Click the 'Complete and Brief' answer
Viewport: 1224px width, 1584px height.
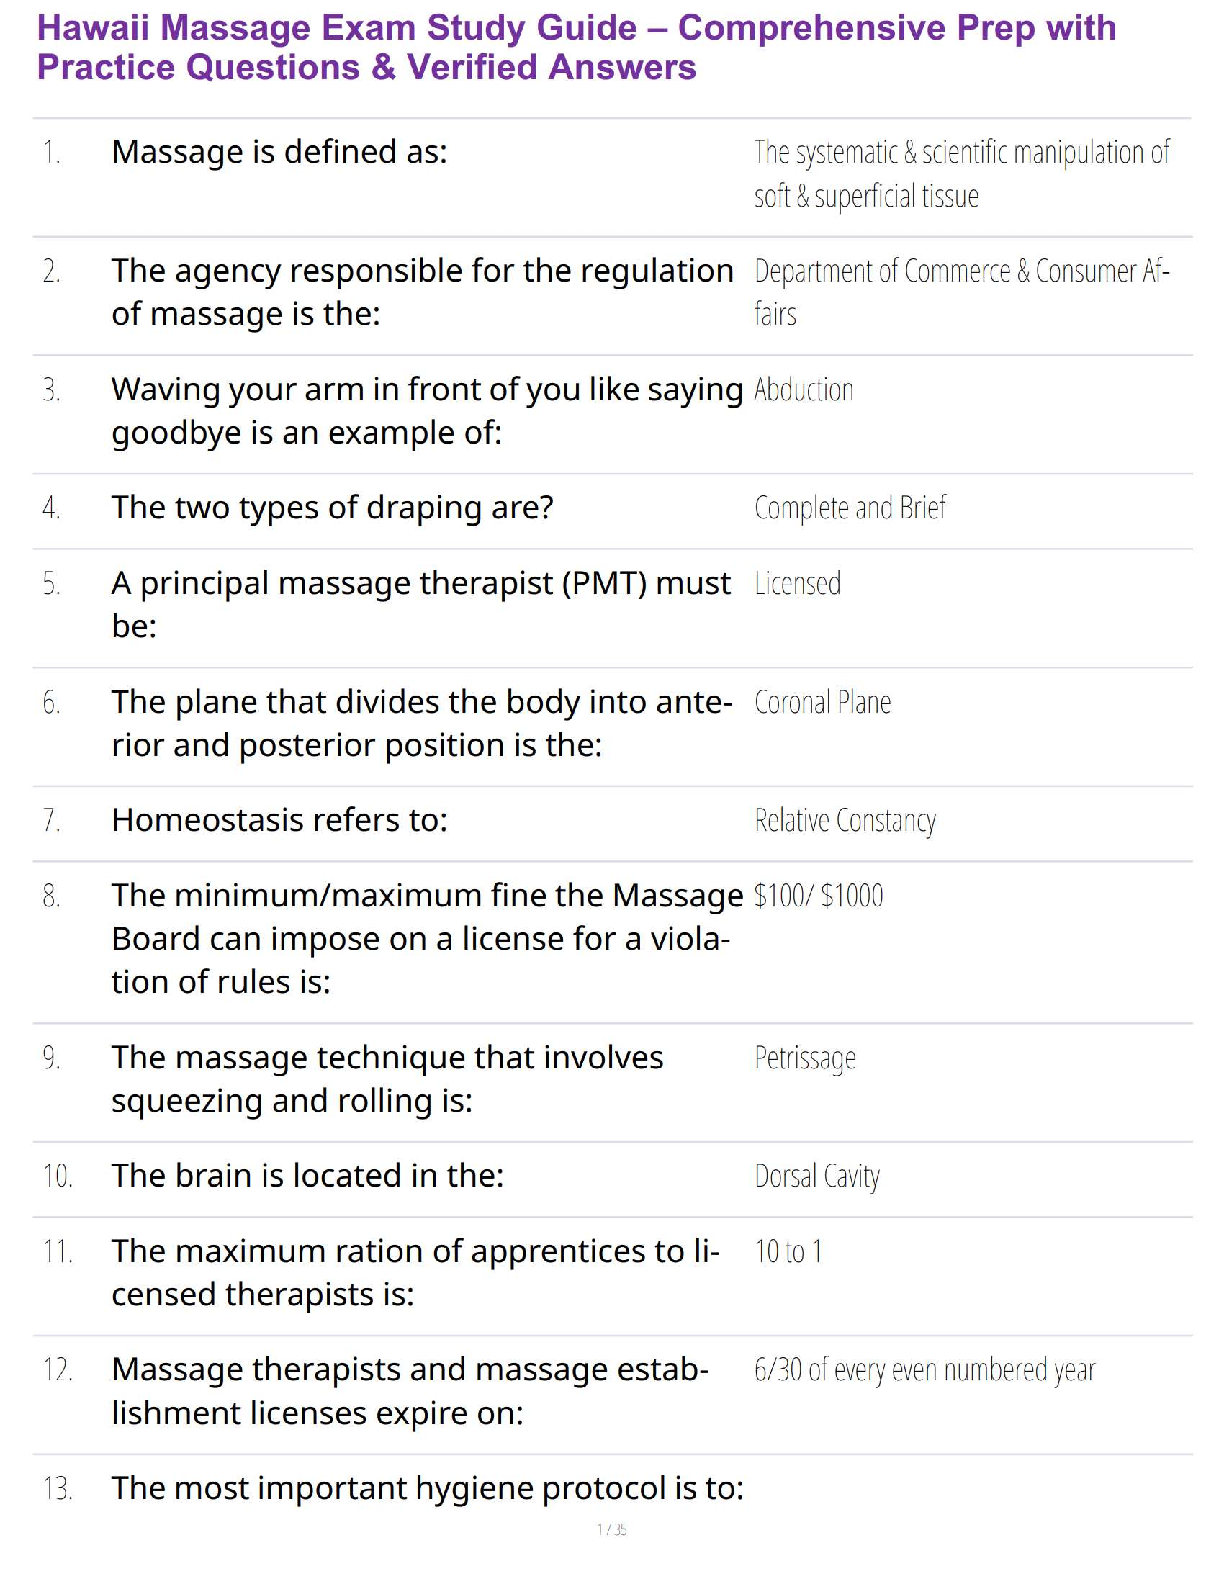tap(849, 508)
